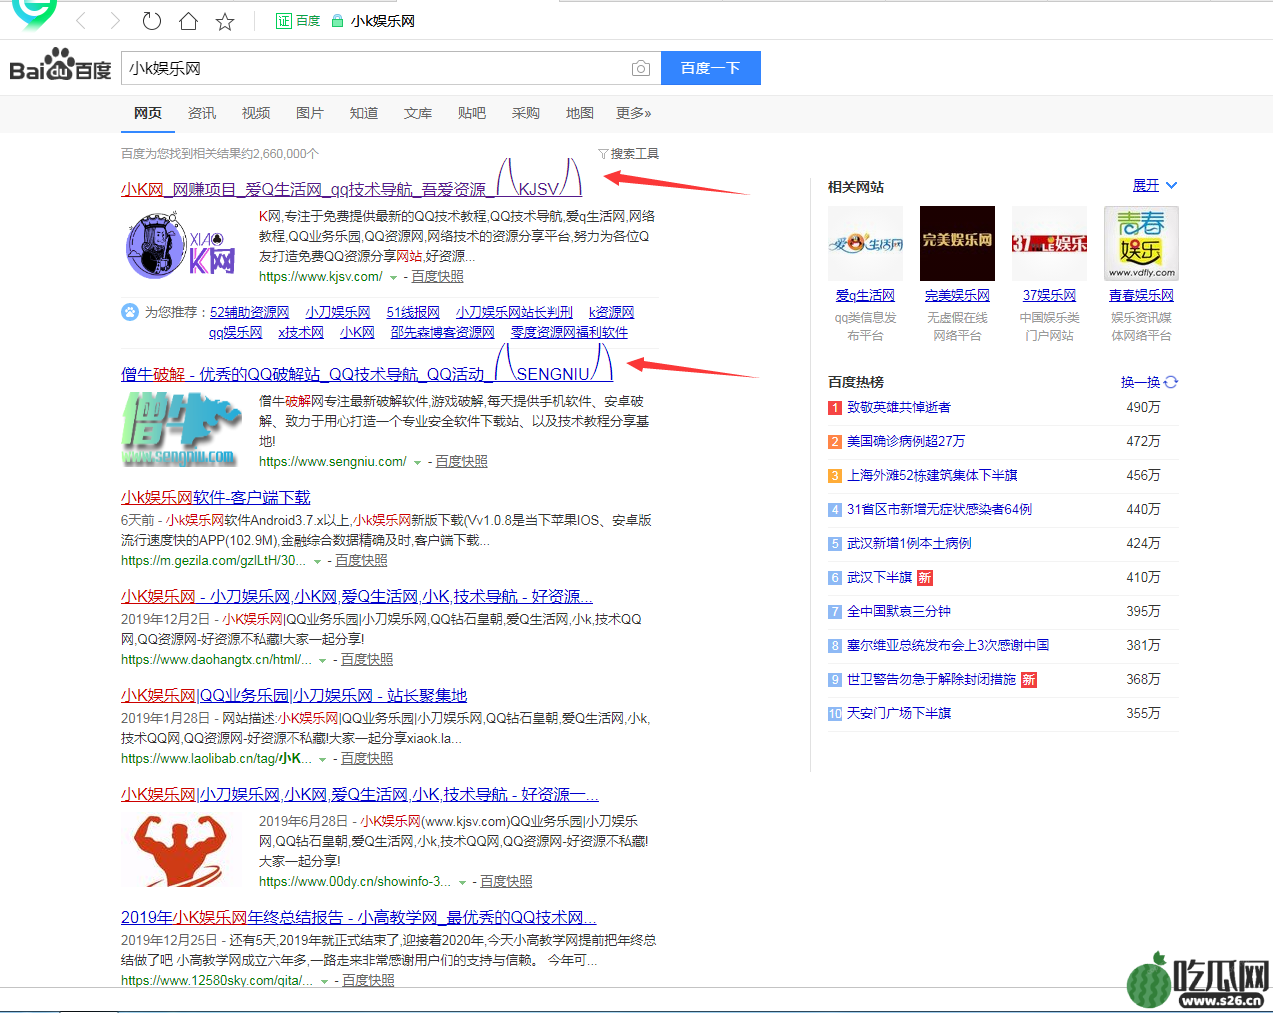1273x1013 pixels.
Task: Open 2019年小K娱乐网年终总结报告 result
Action: coord(359,917)
